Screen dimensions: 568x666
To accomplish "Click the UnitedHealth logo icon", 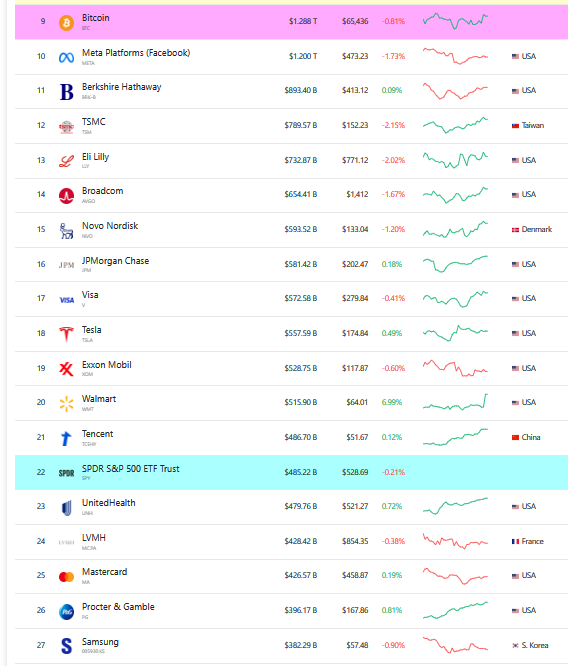I will (66, 508).
